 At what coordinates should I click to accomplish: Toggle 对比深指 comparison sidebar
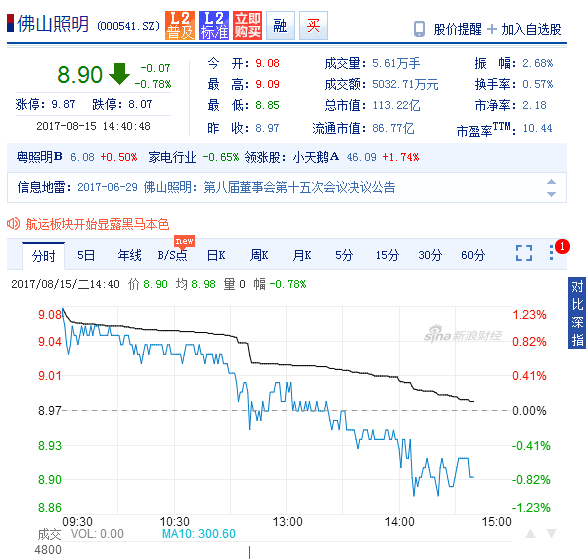[577, 313]
